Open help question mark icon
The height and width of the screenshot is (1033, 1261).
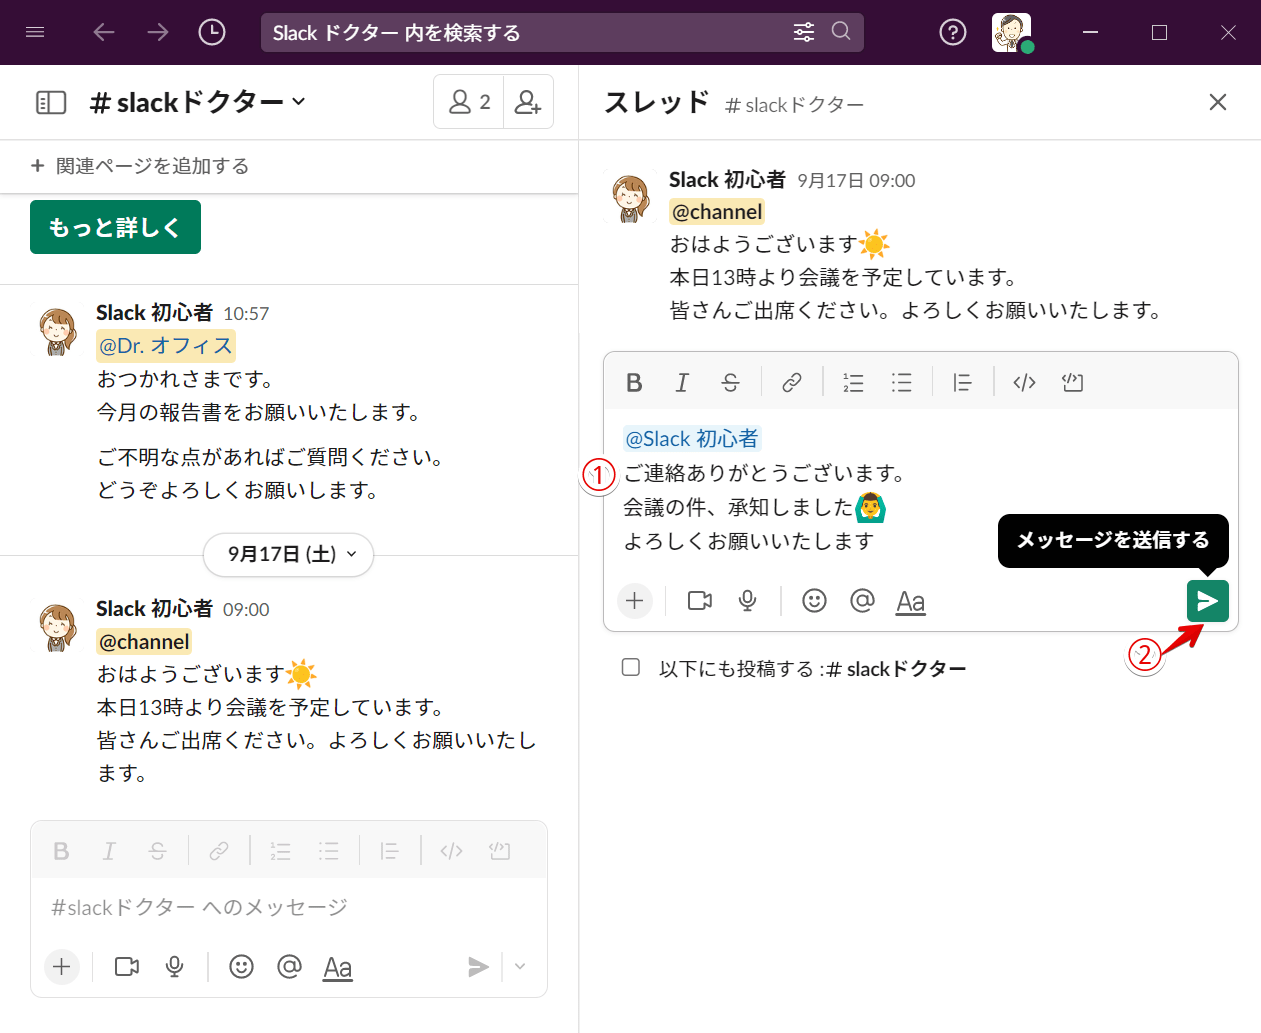point(953,32)
